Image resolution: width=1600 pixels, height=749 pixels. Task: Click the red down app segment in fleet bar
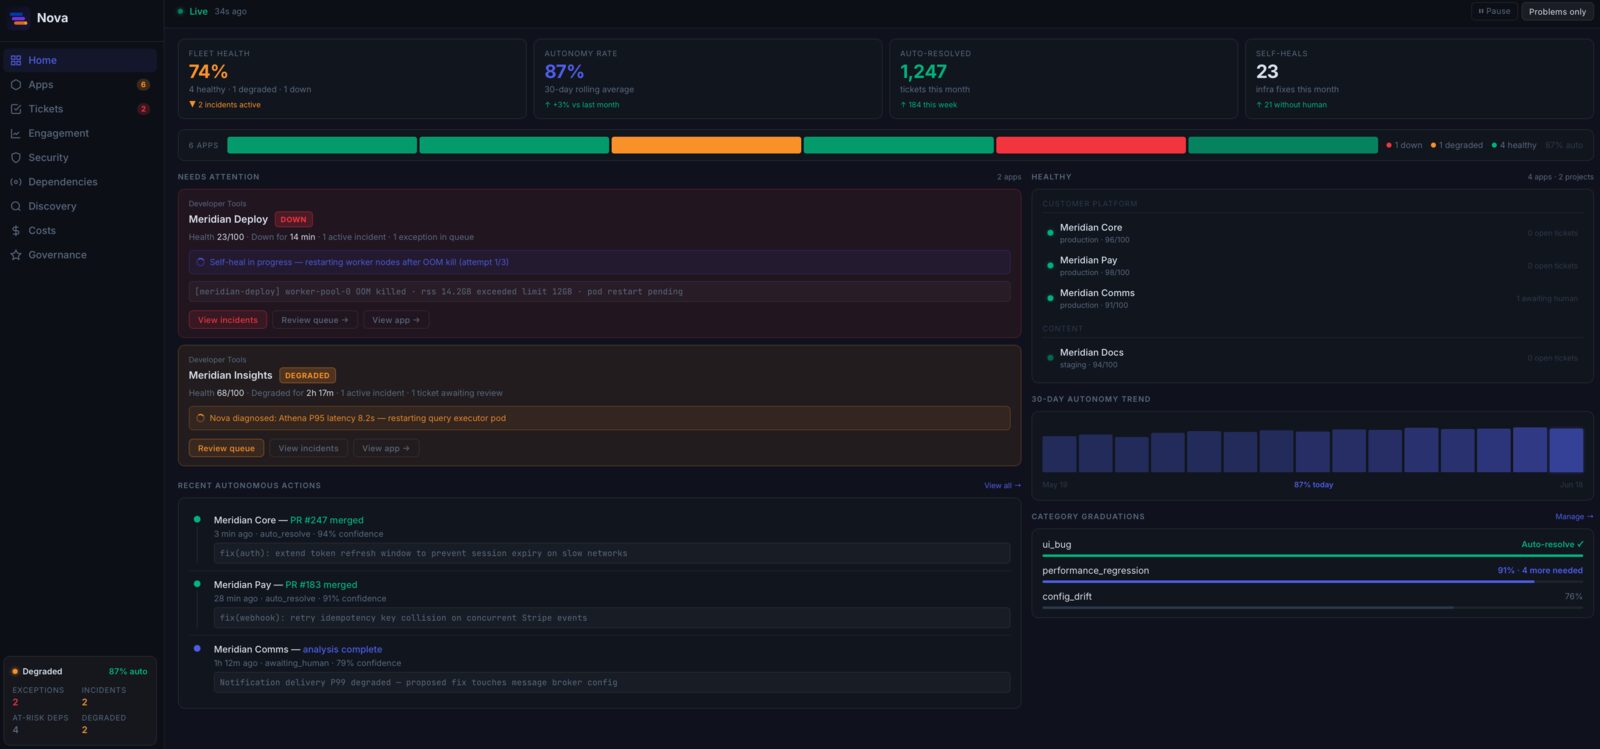(1091, 145)
